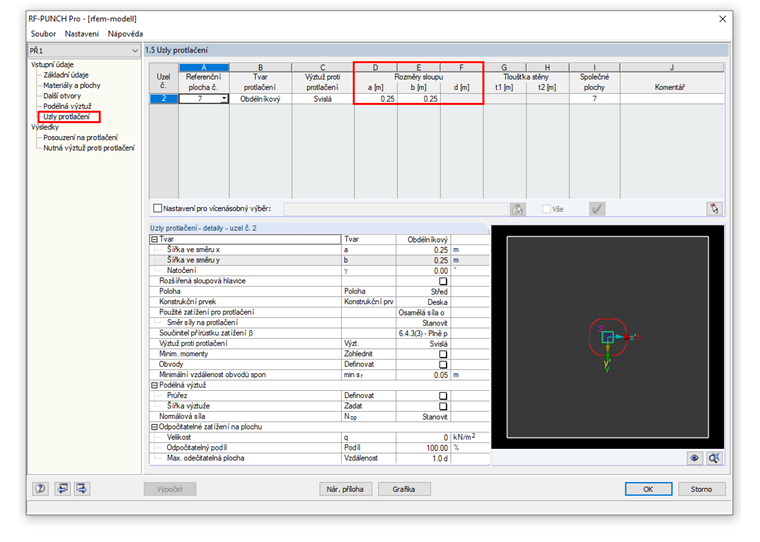
Task: Select row header for node 2
Action: [164, 99]
